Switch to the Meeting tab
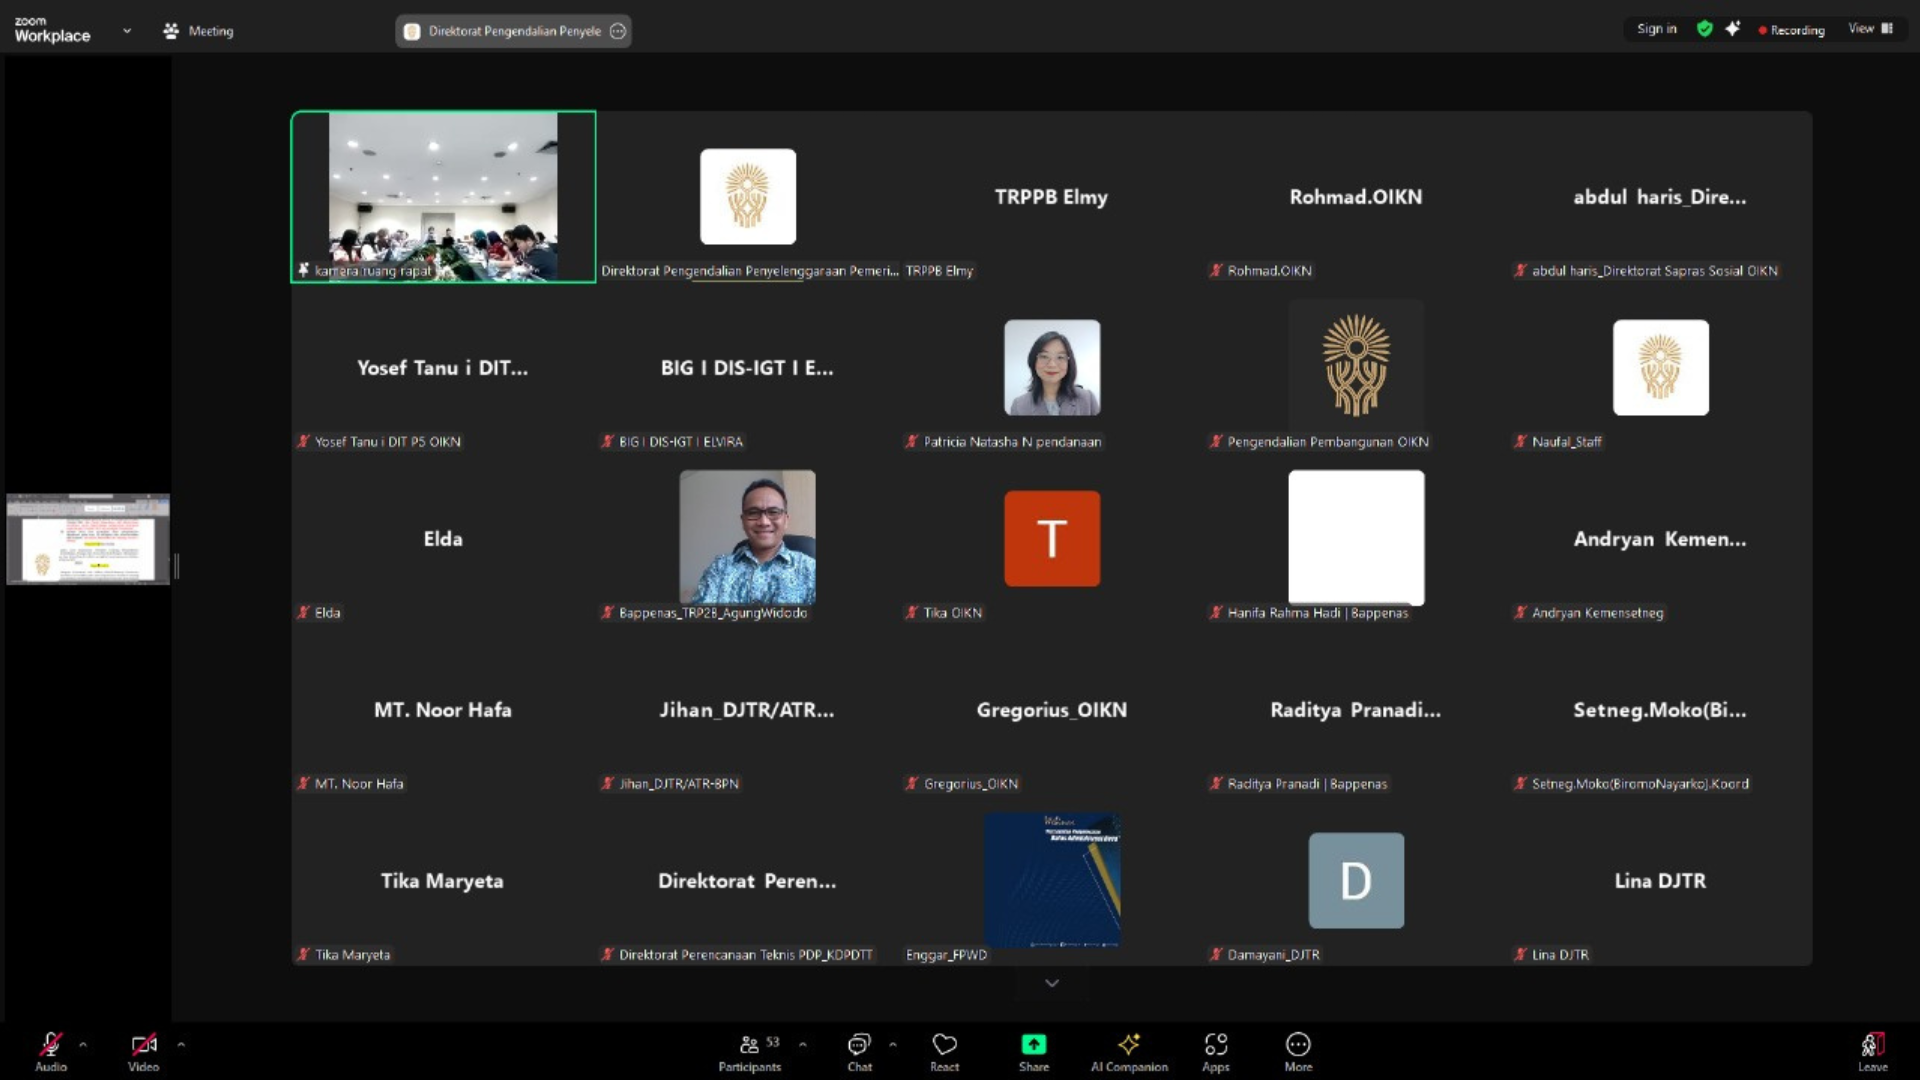Screen dimensions: 1920x1080 click(198, 31)
